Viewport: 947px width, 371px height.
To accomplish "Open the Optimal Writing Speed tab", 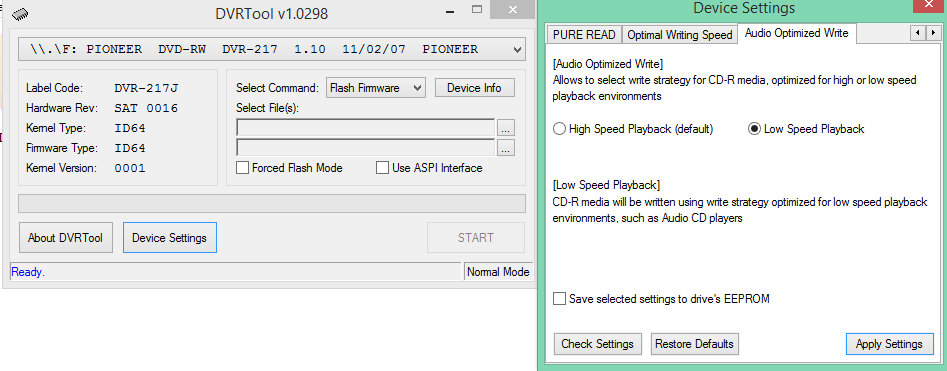I will click(679, 34).
